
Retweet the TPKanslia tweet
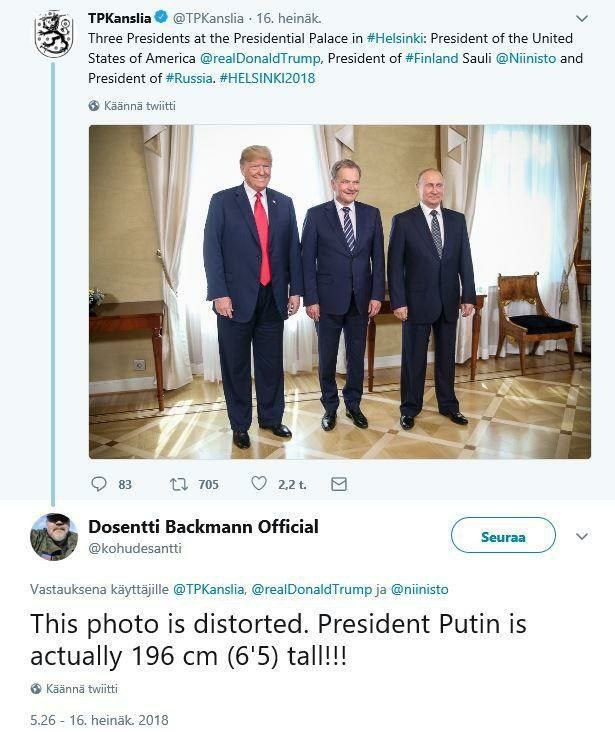[180, 484]
